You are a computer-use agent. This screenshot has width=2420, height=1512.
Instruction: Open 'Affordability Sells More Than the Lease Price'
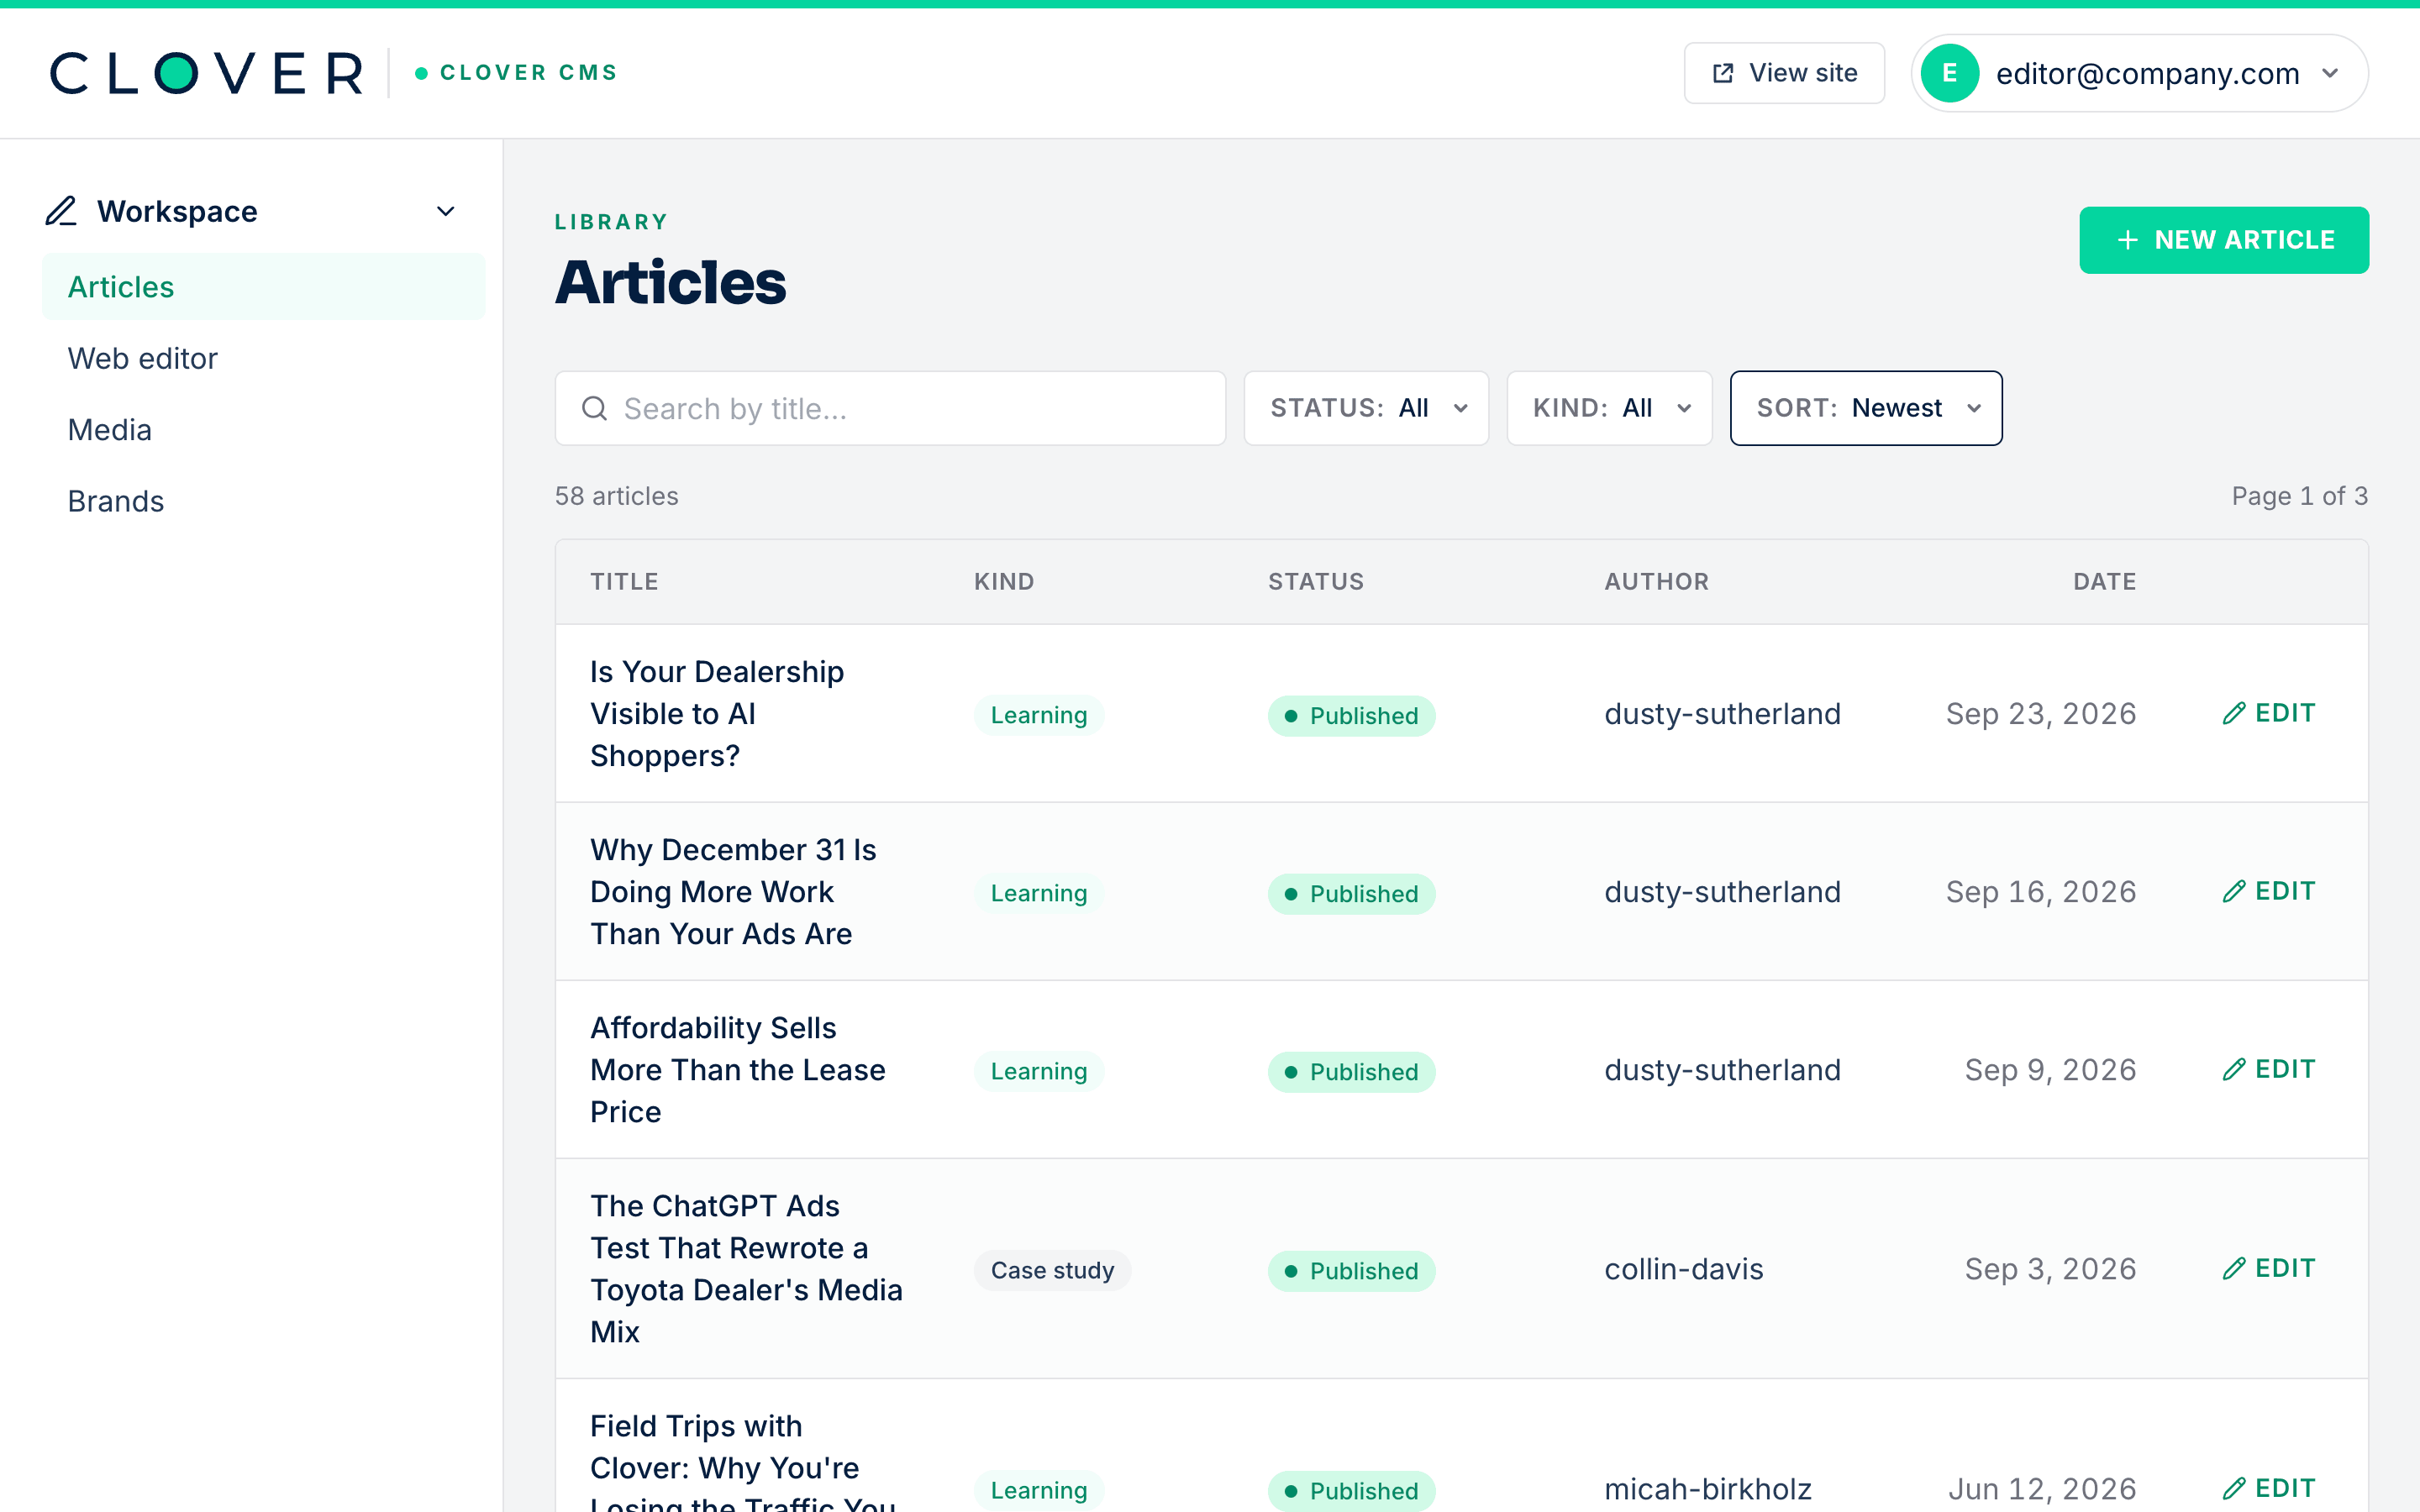[x=738, y=1069]
